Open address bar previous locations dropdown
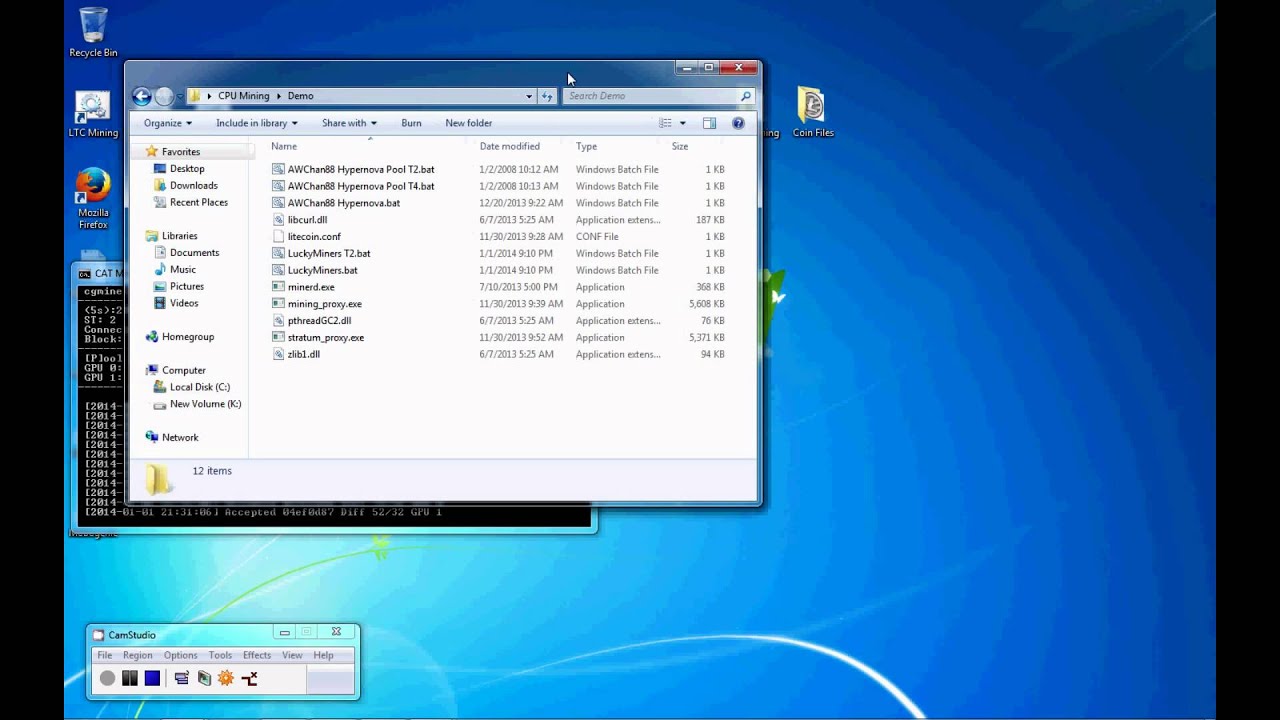Viewport: 1280px width, 720px height. (529, 96)
